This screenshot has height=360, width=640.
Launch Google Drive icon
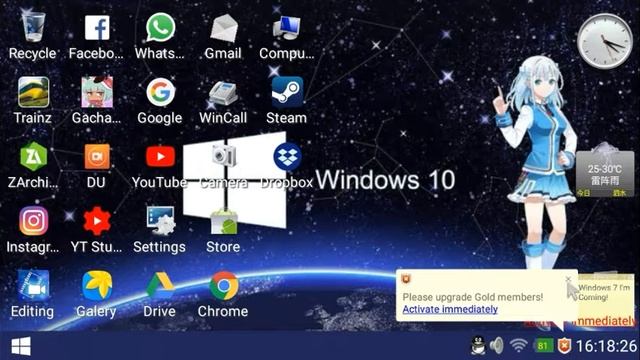pos(160,285)
